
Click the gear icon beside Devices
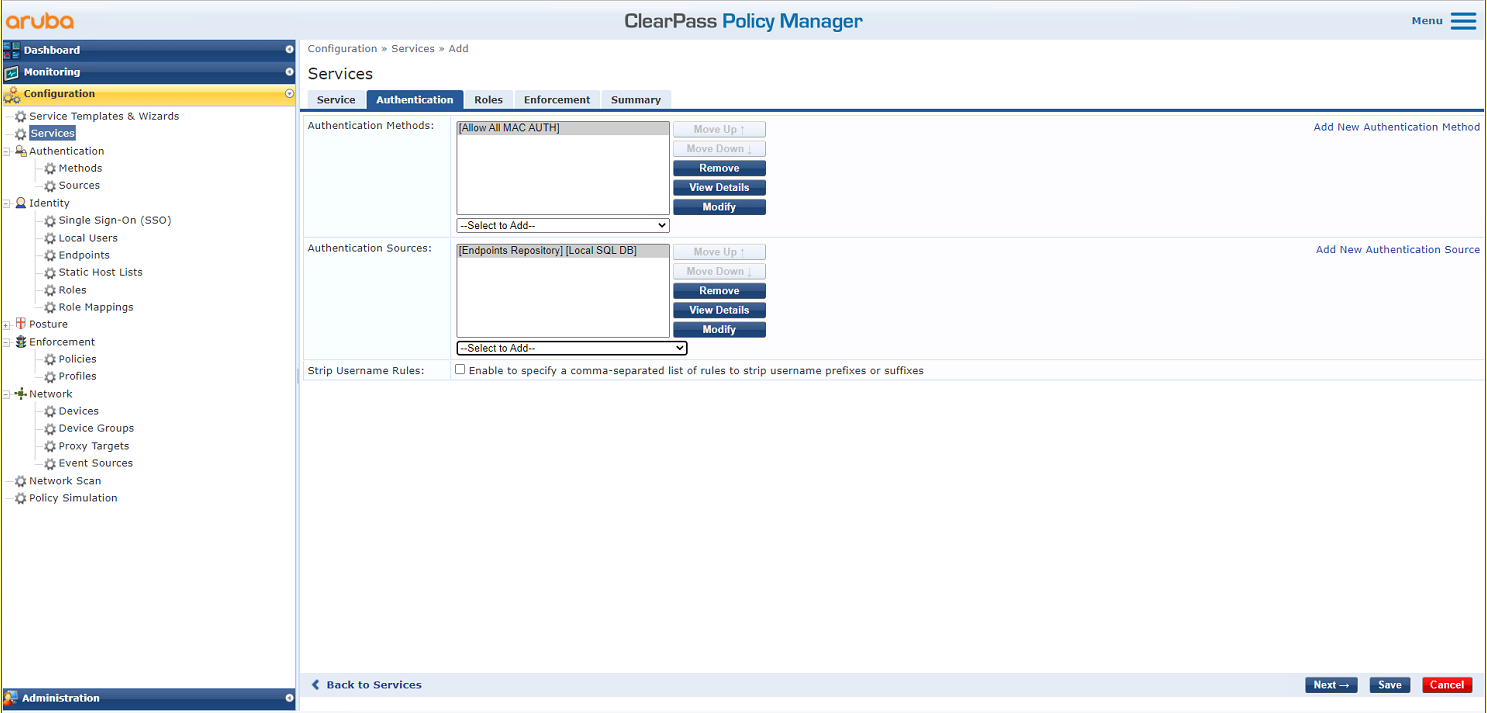pos(50,411)
